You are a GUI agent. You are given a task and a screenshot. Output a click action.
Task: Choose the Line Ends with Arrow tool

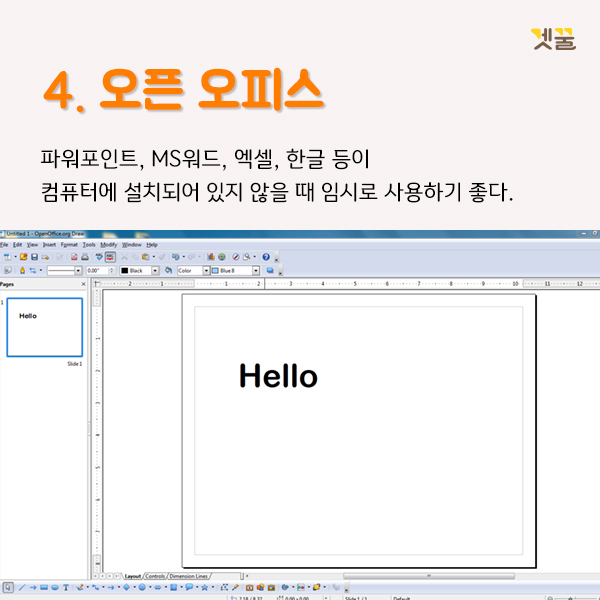coord(33,587)
